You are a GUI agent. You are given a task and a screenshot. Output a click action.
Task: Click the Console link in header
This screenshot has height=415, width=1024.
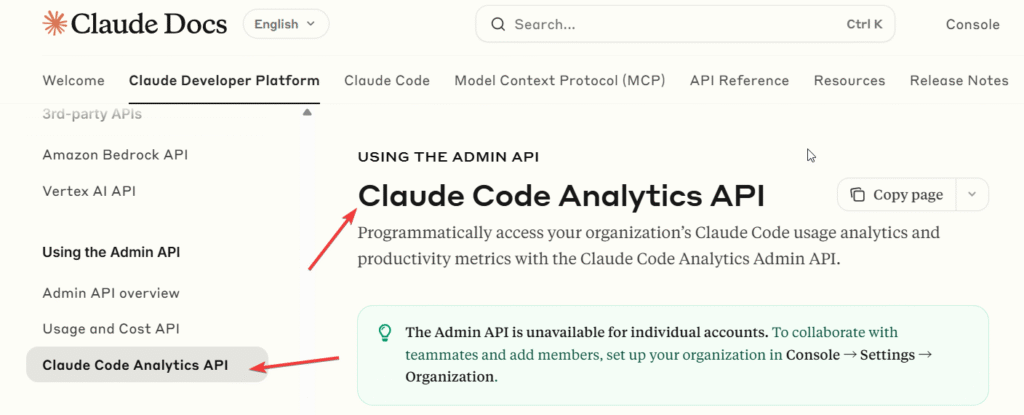(972, 24)
